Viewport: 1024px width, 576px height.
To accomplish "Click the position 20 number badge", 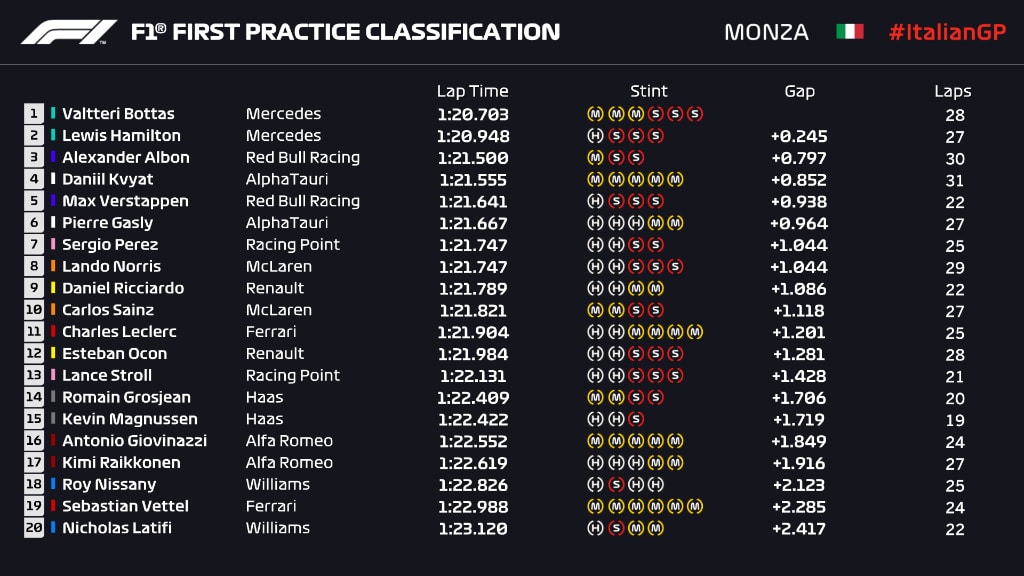I will 34,528.
